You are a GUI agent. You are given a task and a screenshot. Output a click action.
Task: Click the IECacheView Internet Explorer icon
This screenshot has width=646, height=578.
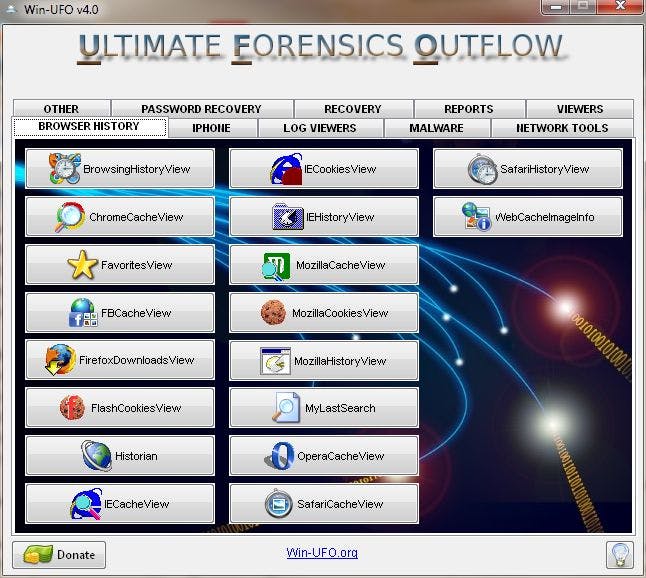point(86,504)
